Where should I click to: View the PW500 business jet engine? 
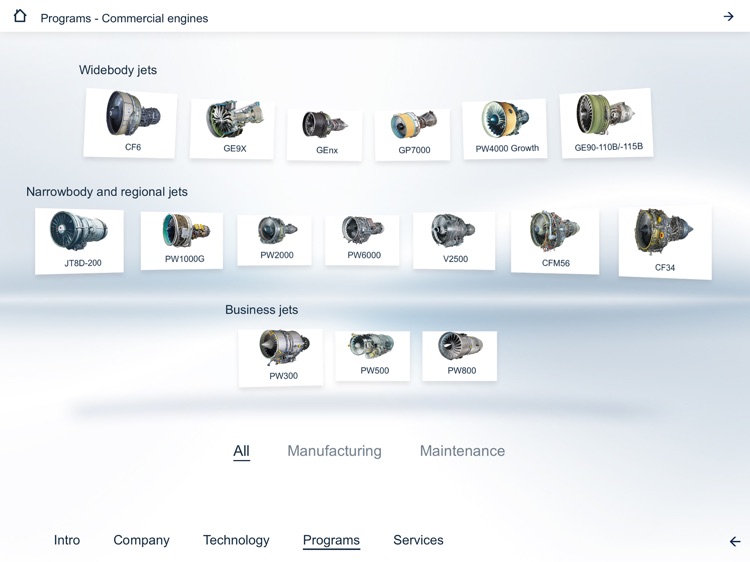point(373,356)
